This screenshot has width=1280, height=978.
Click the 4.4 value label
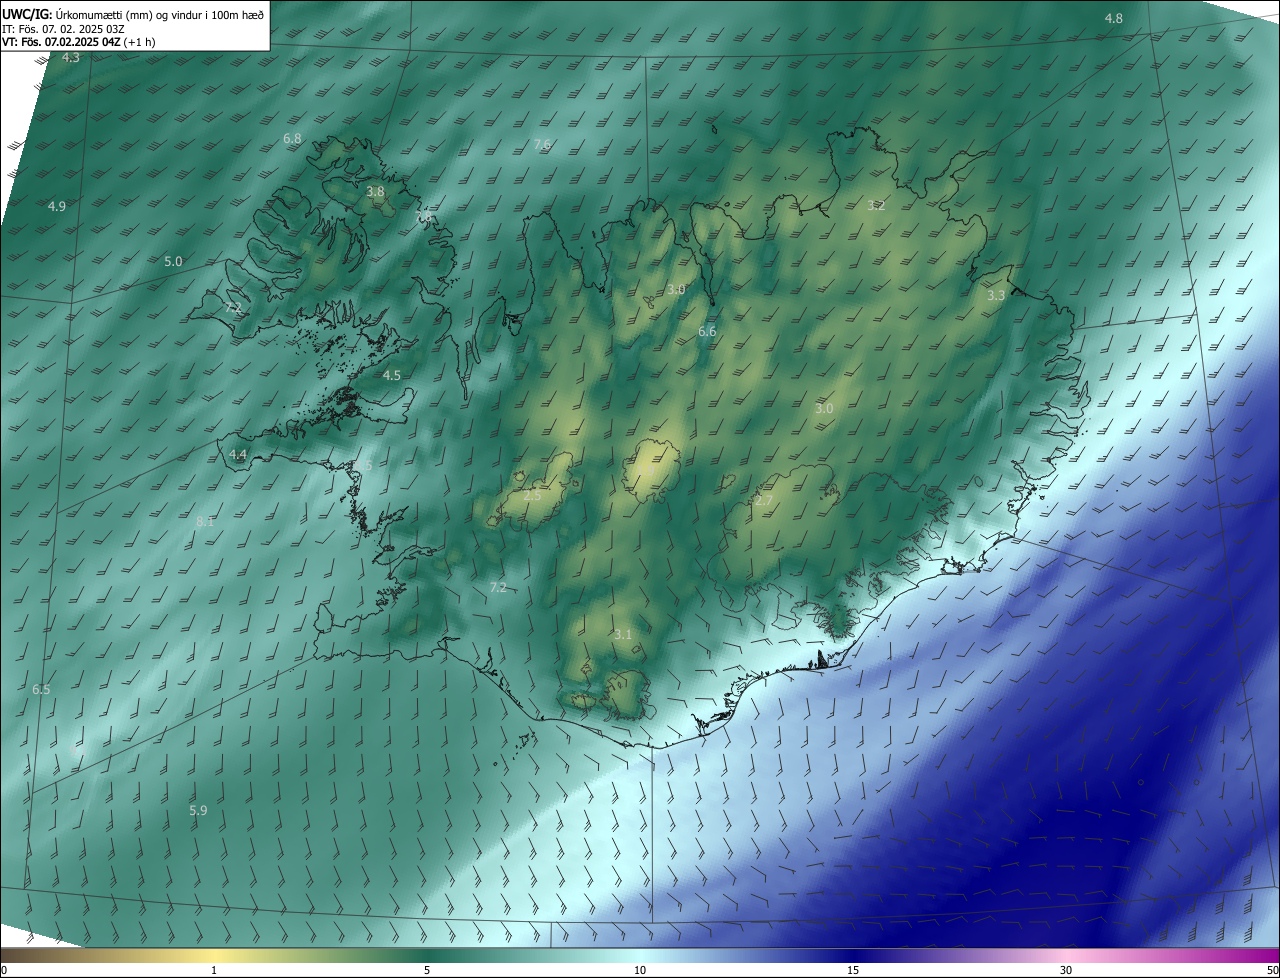pyautogui.click(x=238, y=455)
